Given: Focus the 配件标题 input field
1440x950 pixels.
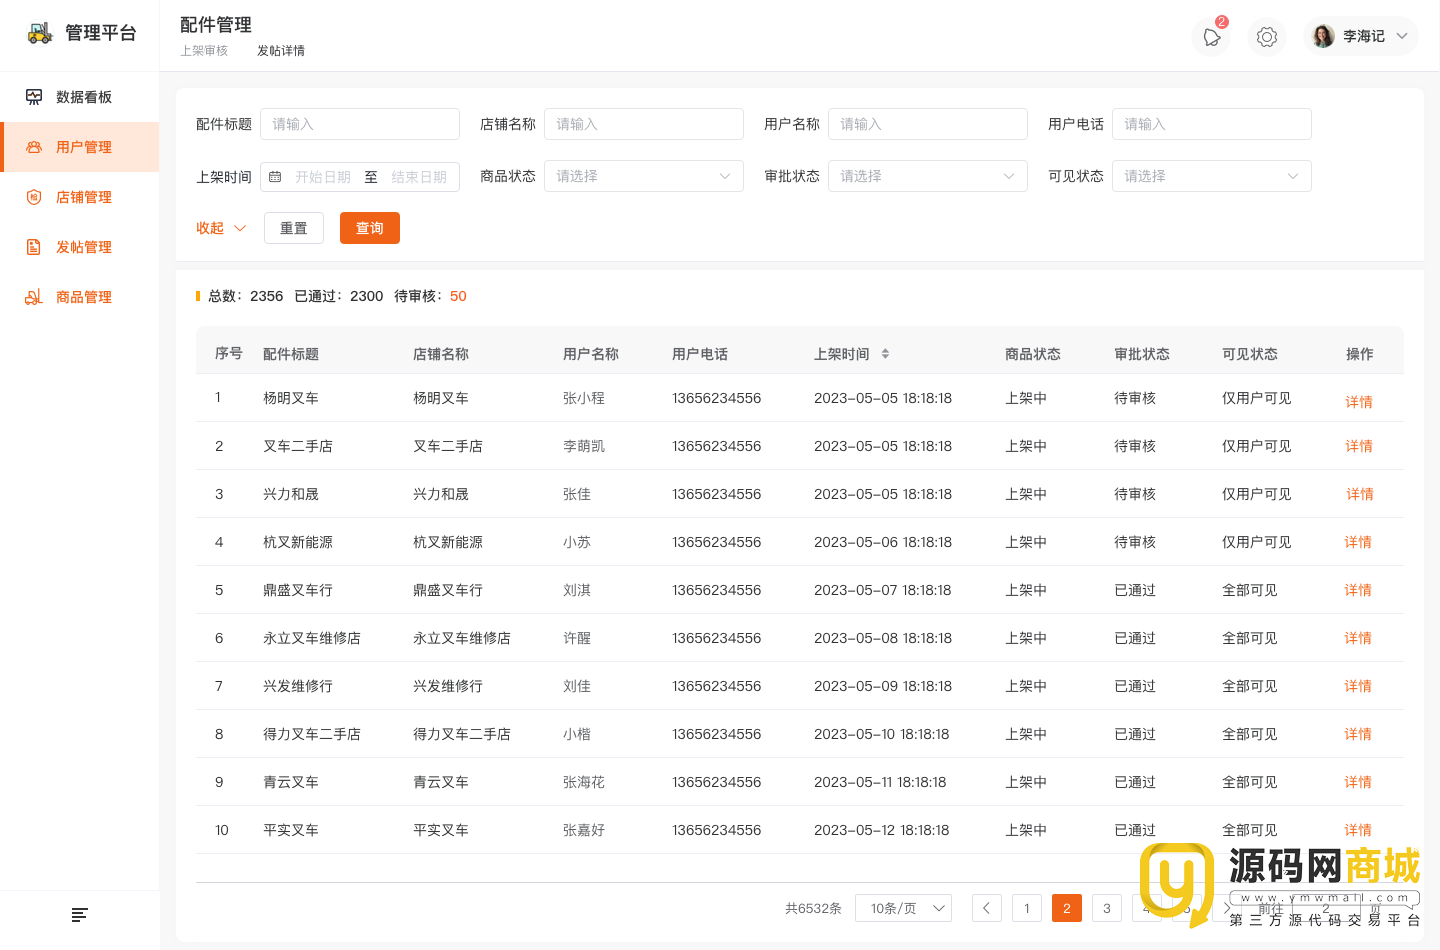Looking at the screenshot, I should 360,124.
